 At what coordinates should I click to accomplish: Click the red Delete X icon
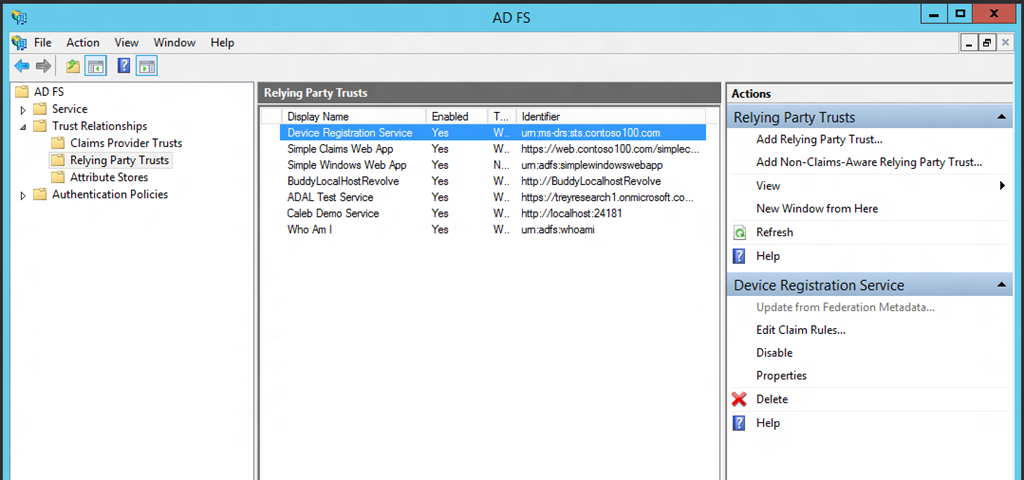pyautogui.click(x=739, y=399)
